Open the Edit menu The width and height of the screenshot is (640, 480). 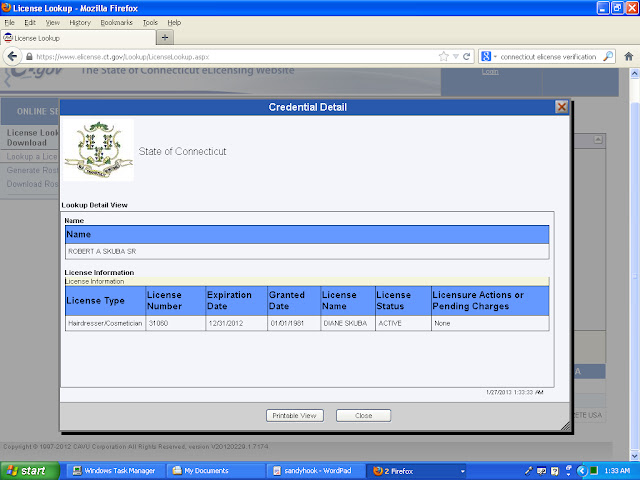click(30, 22)
